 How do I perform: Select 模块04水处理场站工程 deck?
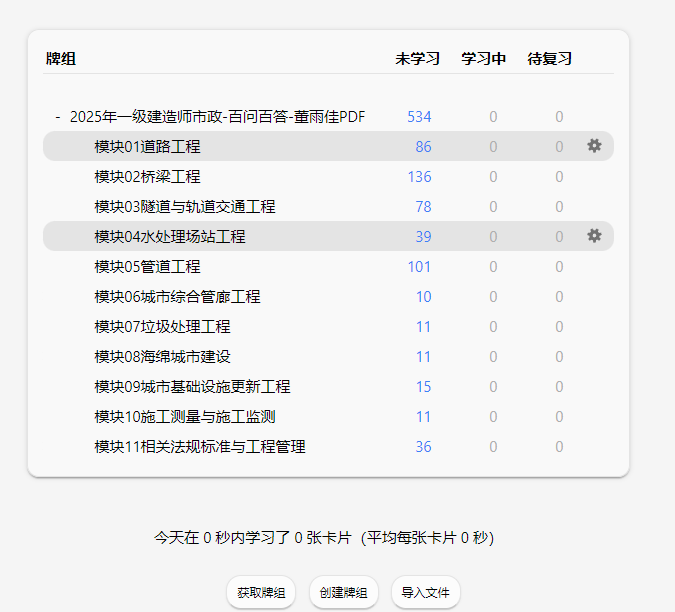click(x=169, y=237)
